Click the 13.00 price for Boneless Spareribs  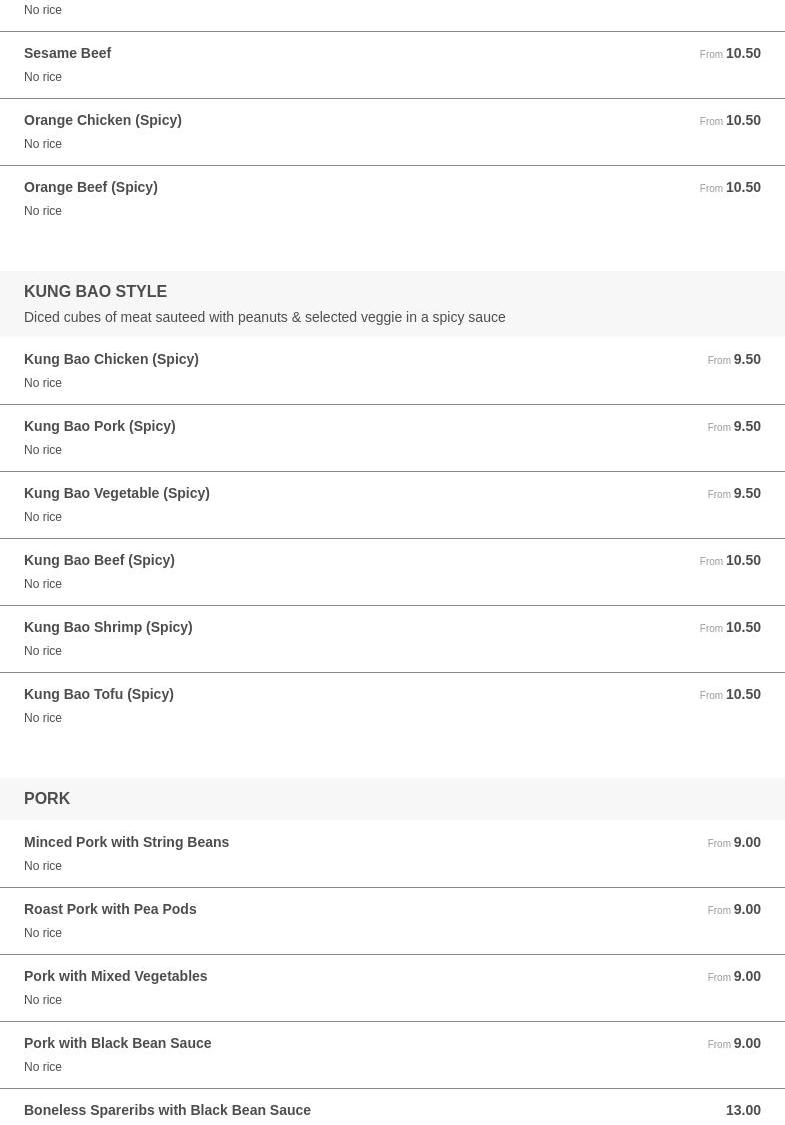[x=743, y=1110]
